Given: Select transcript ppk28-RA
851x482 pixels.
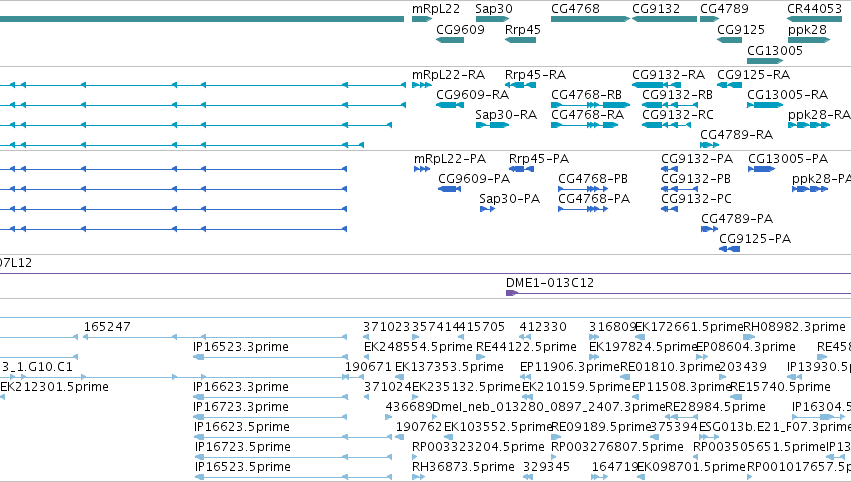Looking at the screenshot, I should [x=820, y=115].
